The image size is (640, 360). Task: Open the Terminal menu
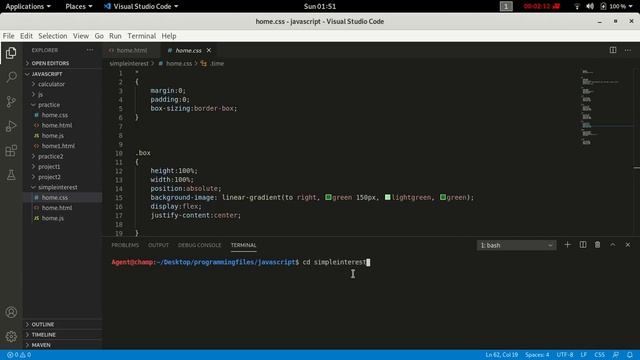[142, 36]
